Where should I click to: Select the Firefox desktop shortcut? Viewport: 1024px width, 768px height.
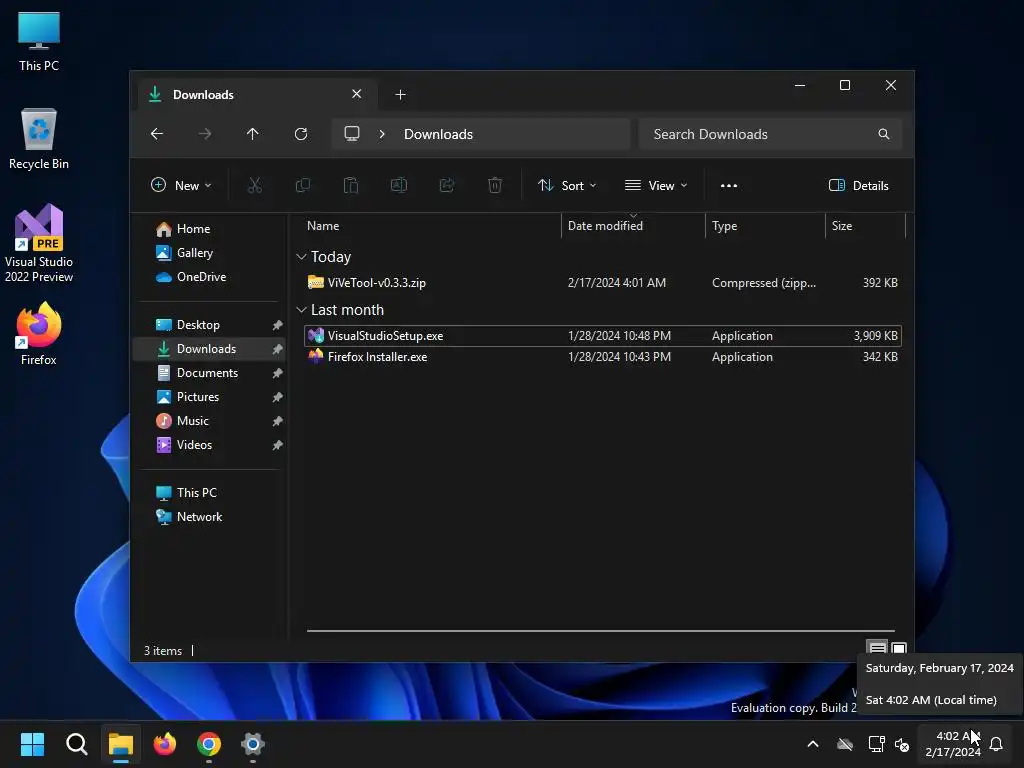click(x=39, y=334)
